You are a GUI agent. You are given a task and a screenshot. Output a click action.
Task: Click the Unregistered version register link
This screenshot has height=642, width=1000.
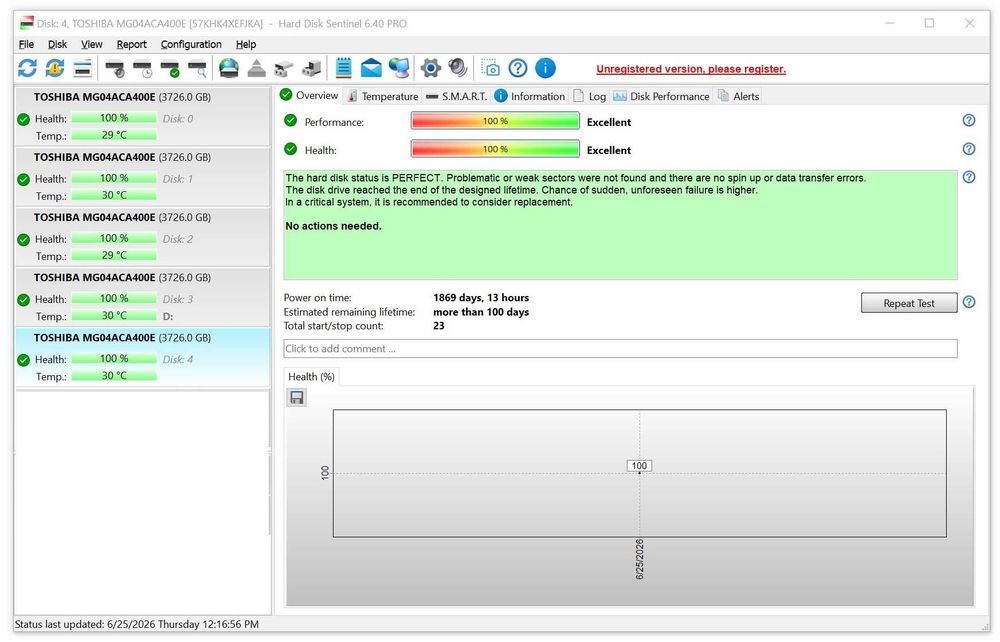pos(691,69)
